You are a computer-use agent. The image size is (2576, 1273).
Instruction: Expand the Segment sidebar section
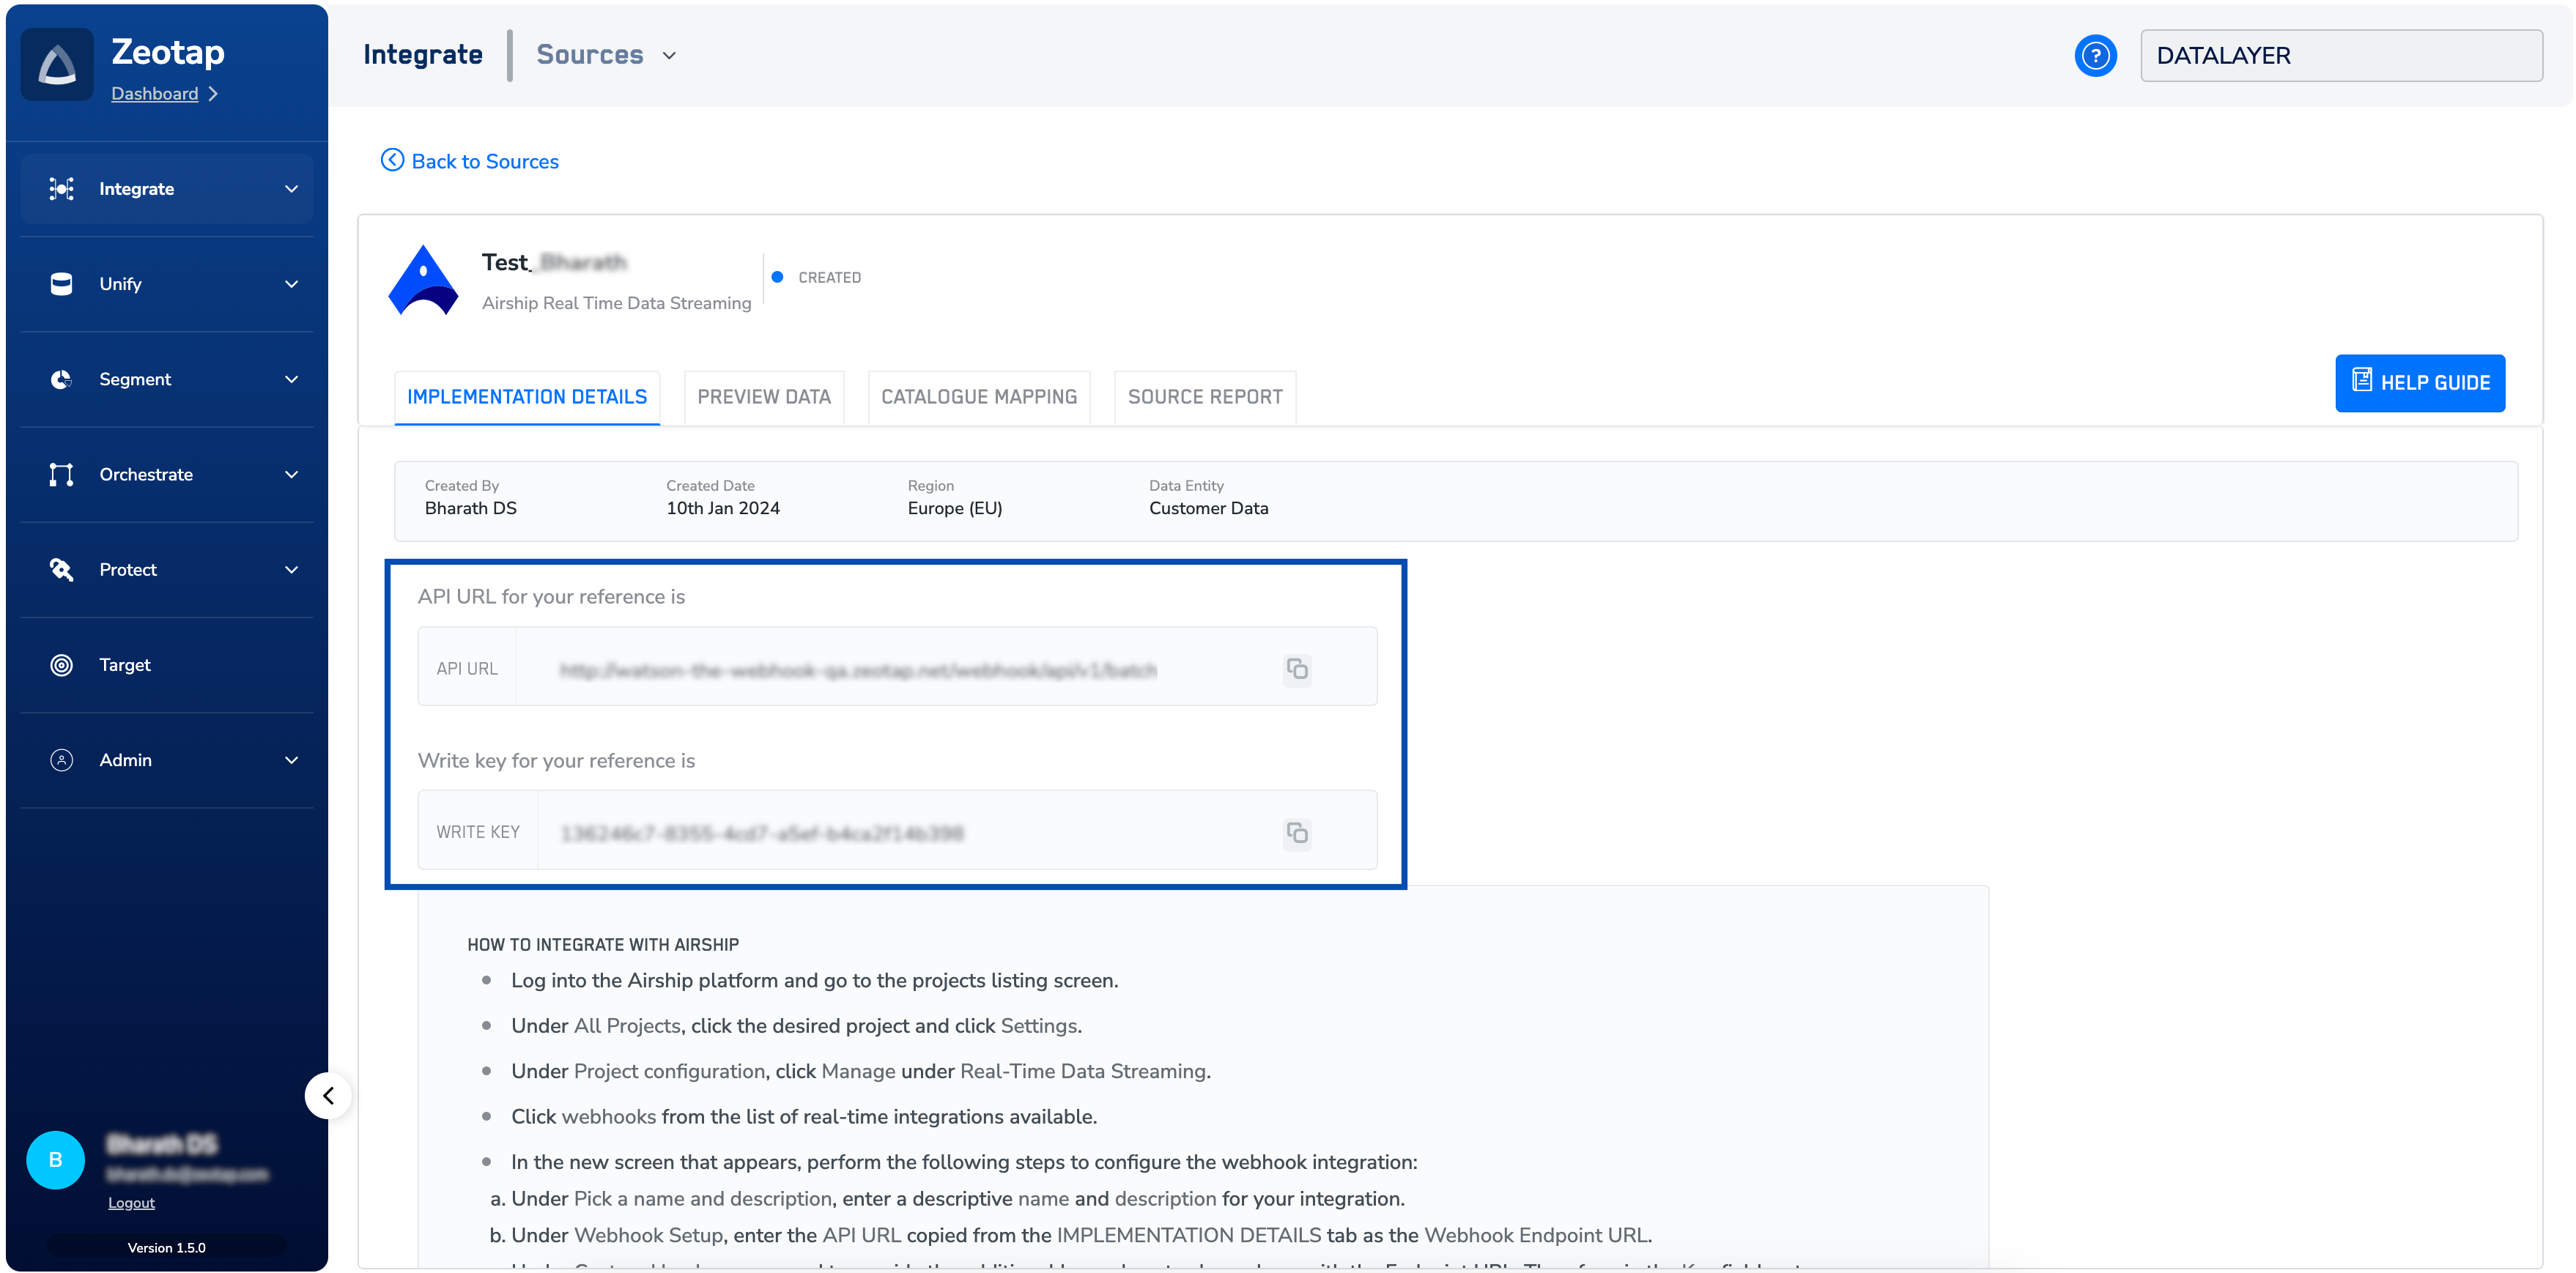pos(291,379)
